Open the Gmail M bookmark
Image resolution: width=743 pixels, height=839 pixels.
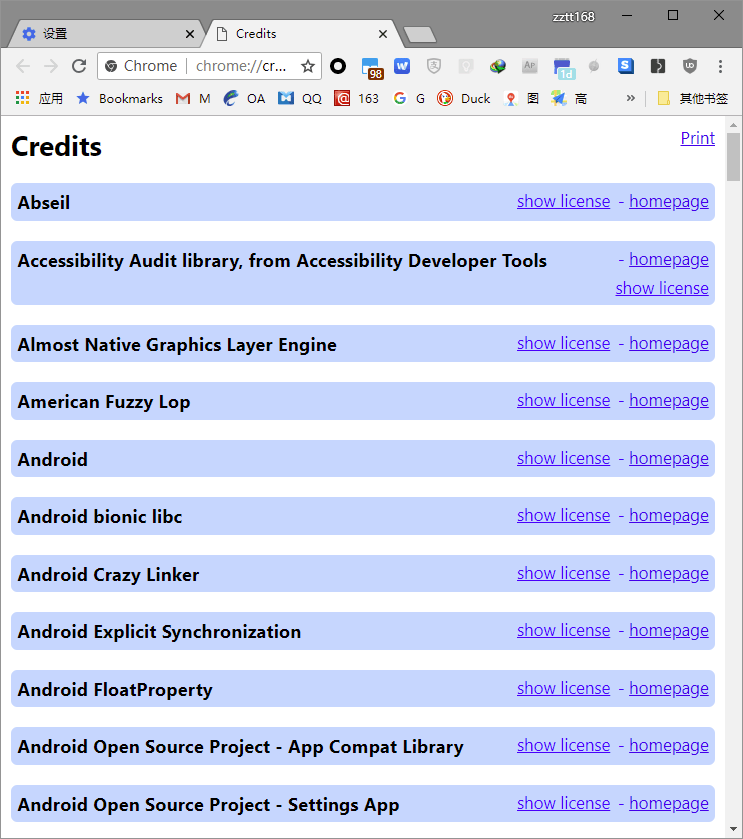193,98
